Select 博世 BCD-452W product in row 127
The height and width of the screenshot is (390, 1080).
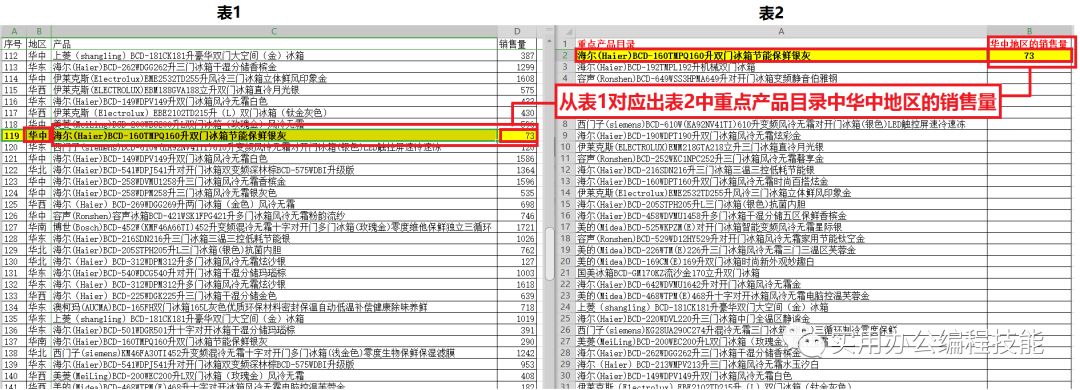coord(273,227)
